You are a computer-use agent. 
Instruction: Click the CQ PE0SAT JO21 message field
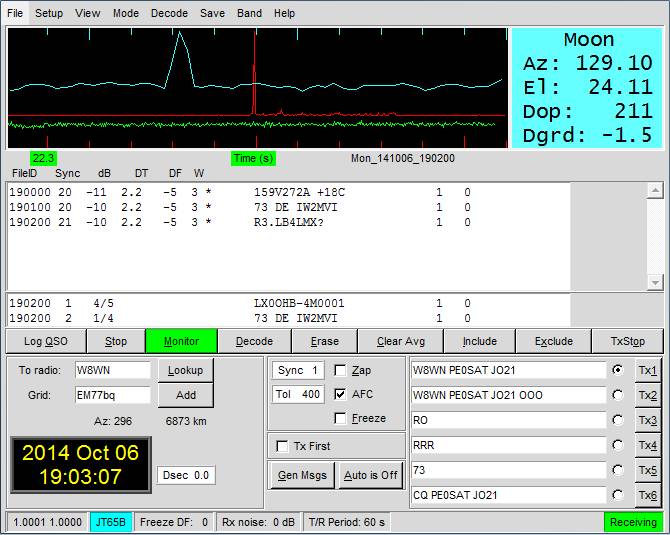click(x=508, y=495)
